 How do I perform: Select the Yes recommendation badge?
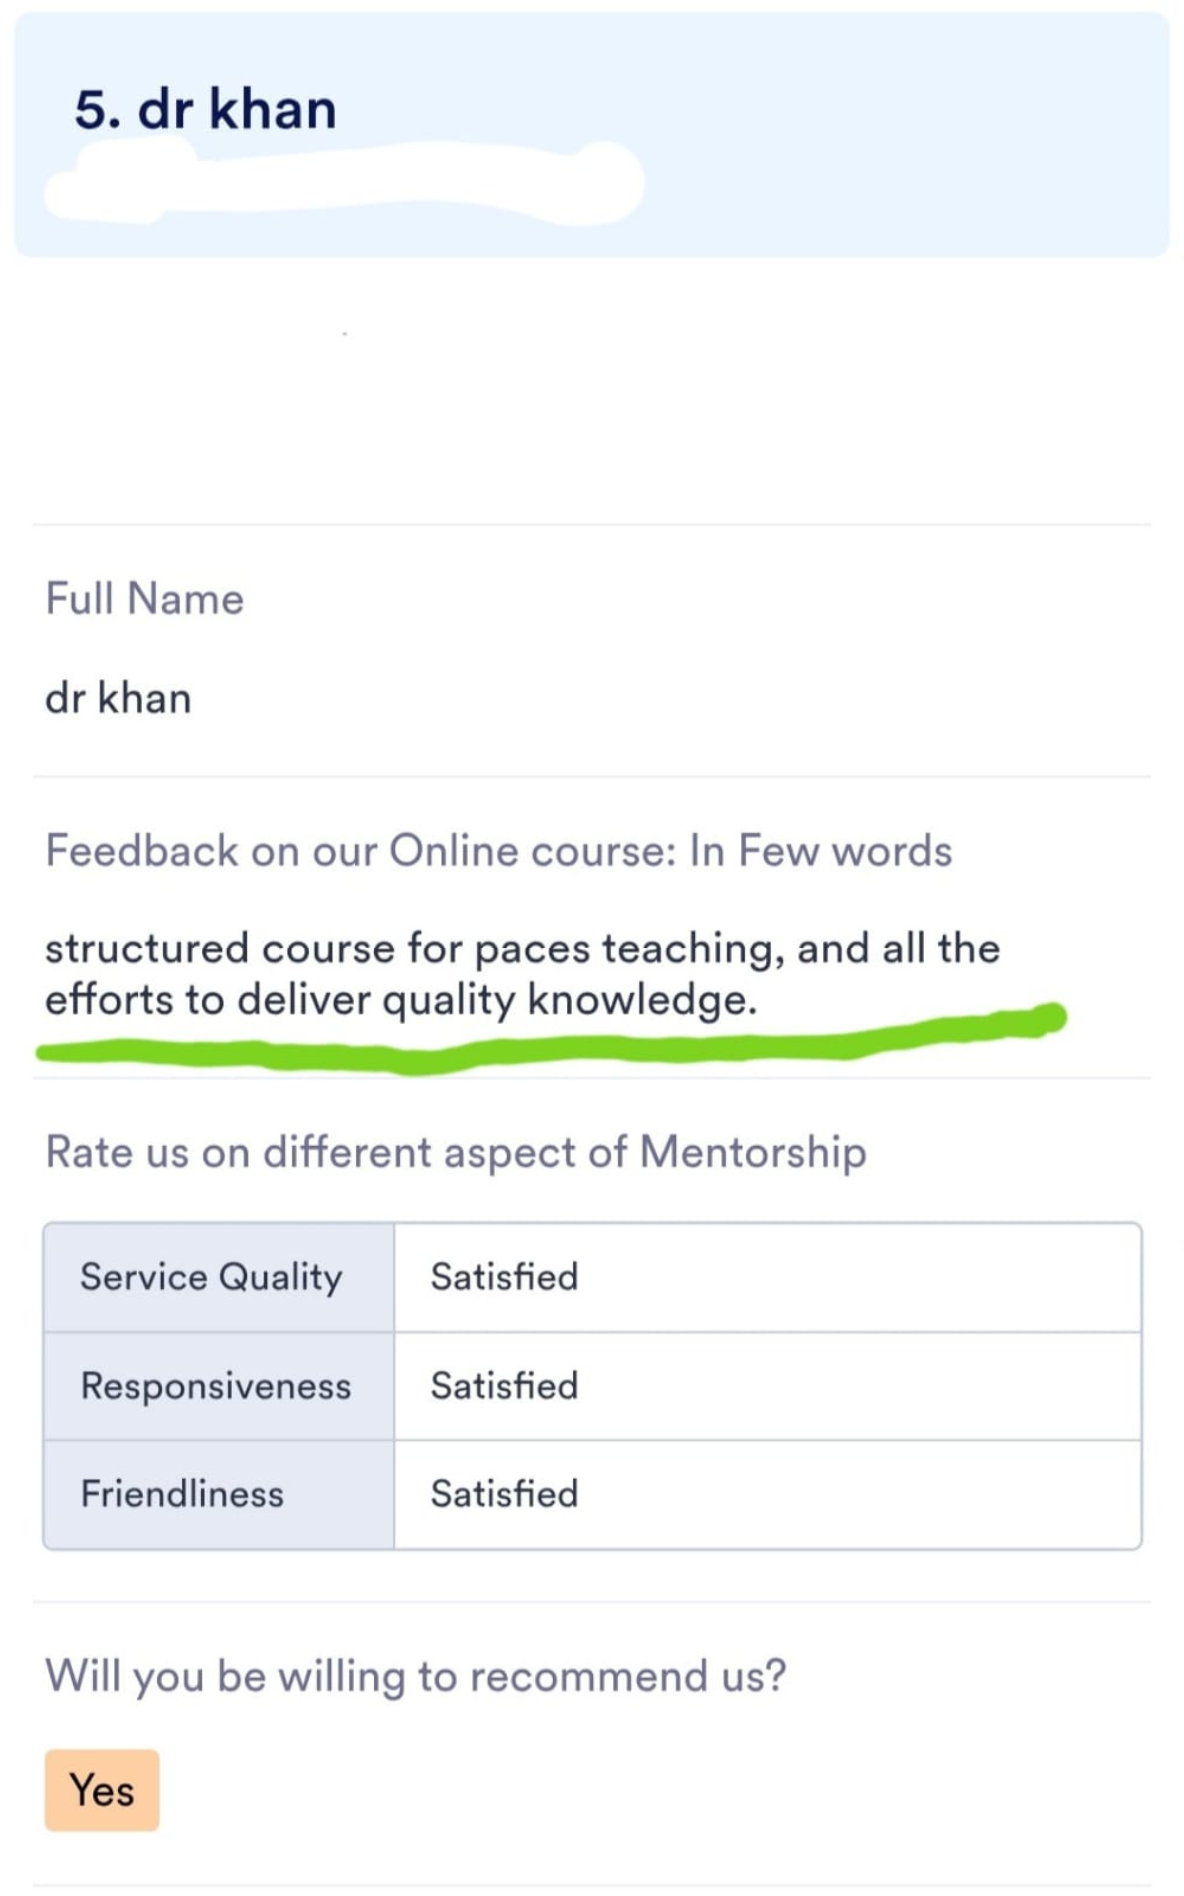tap(102, 1790)
